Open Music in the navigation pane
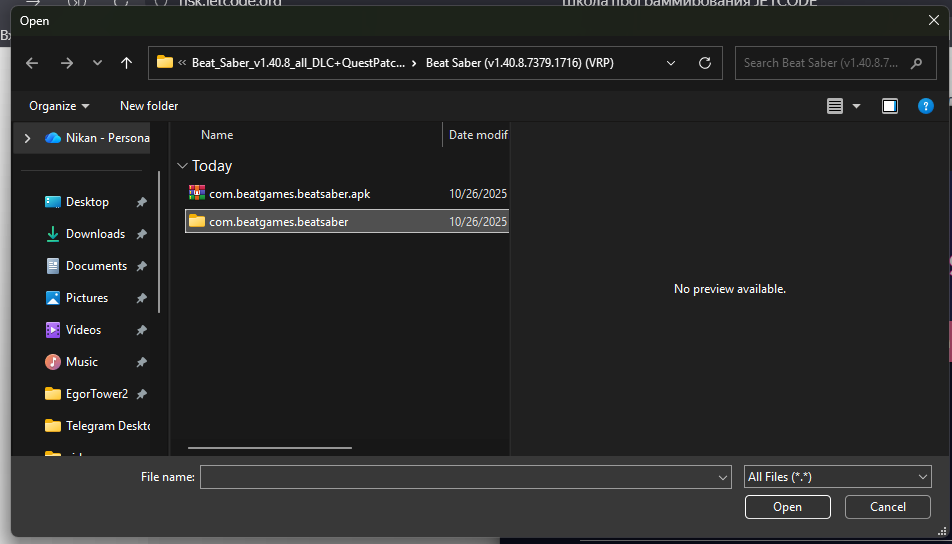 (x=81, y=362)
